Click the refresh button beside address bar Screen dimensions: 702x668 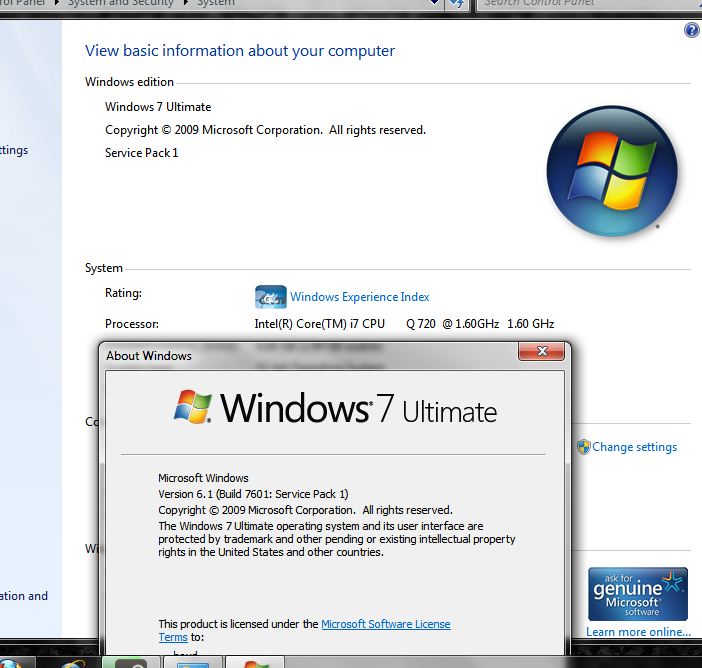click(457, 4)
